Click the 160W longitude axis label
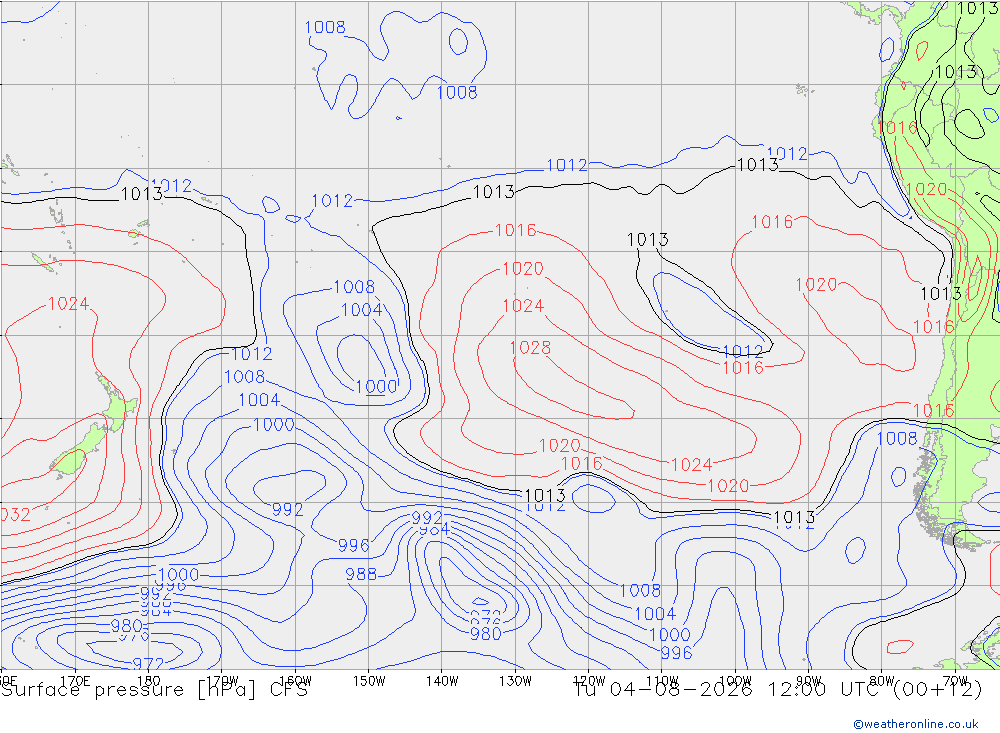The image size is (1000, 733). [295, 681]
